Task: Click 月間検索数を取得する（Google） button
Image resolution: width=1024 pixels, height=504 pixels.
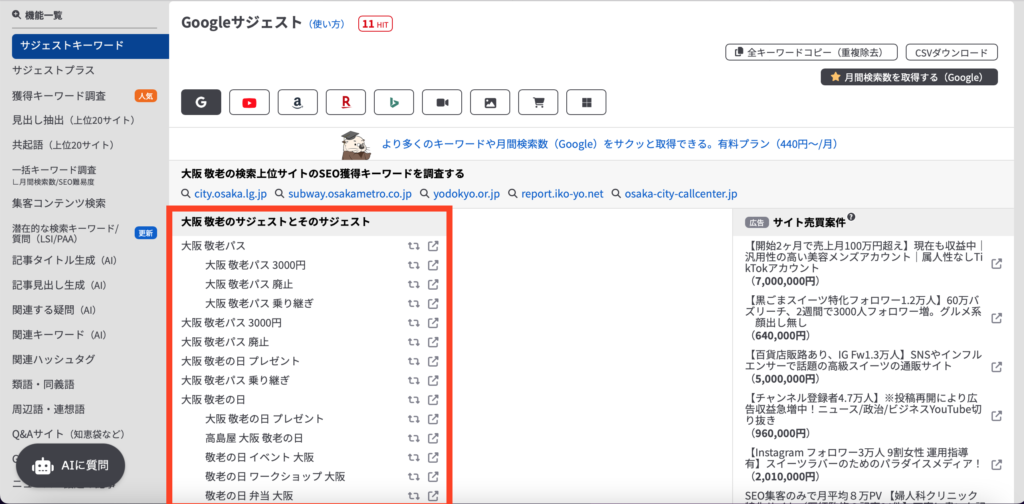Action: coord(908,76)
